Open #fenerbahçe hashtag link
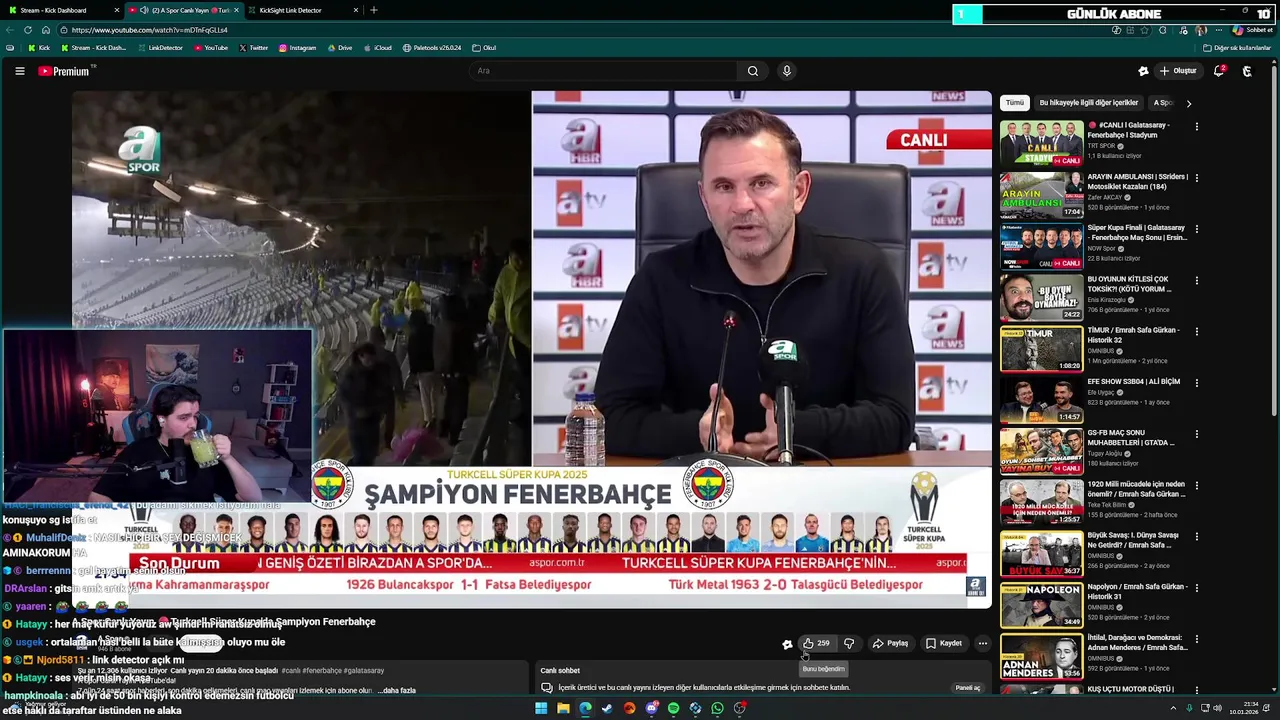This screenshot has height=720, width=1280. (x=322, y=671)
